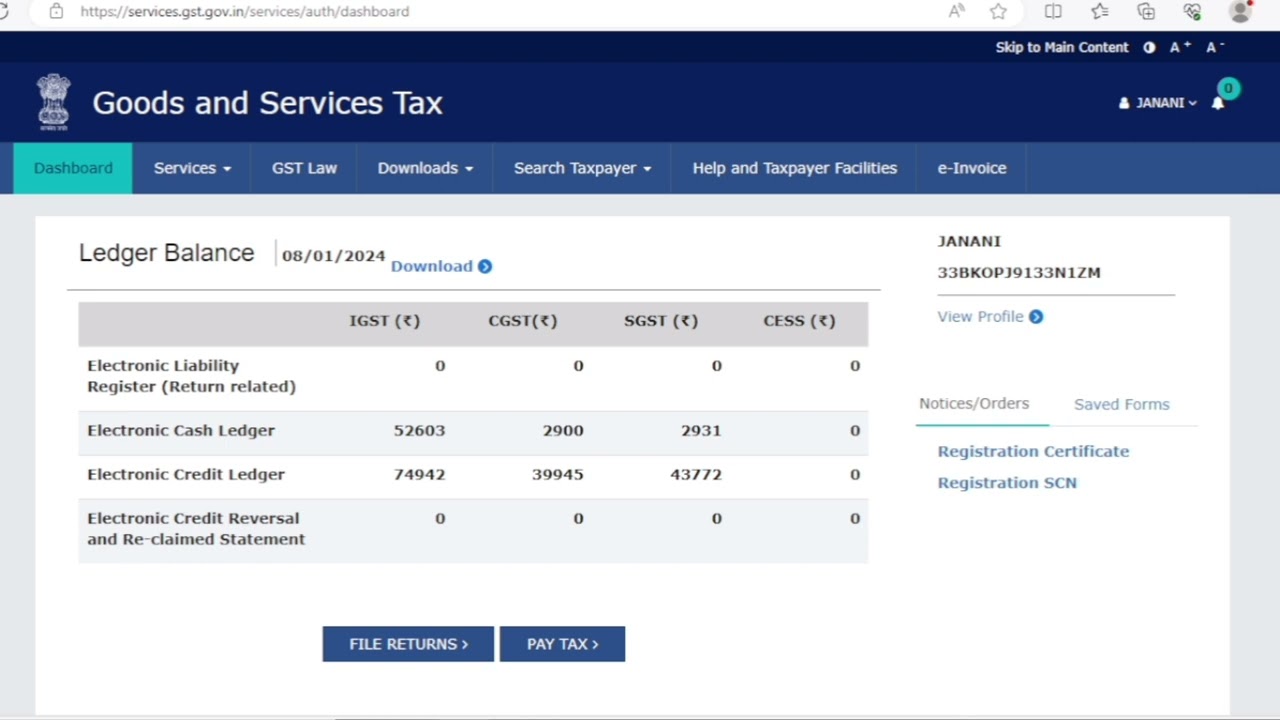Open the Registration SCN link

1007,483
